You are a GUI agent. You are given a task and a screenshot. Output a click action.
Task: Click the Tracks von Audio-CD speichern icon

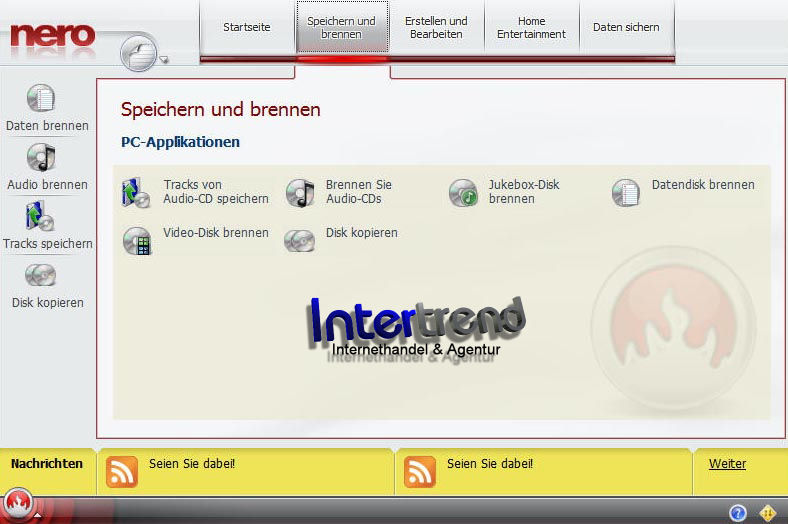point(136,192)
